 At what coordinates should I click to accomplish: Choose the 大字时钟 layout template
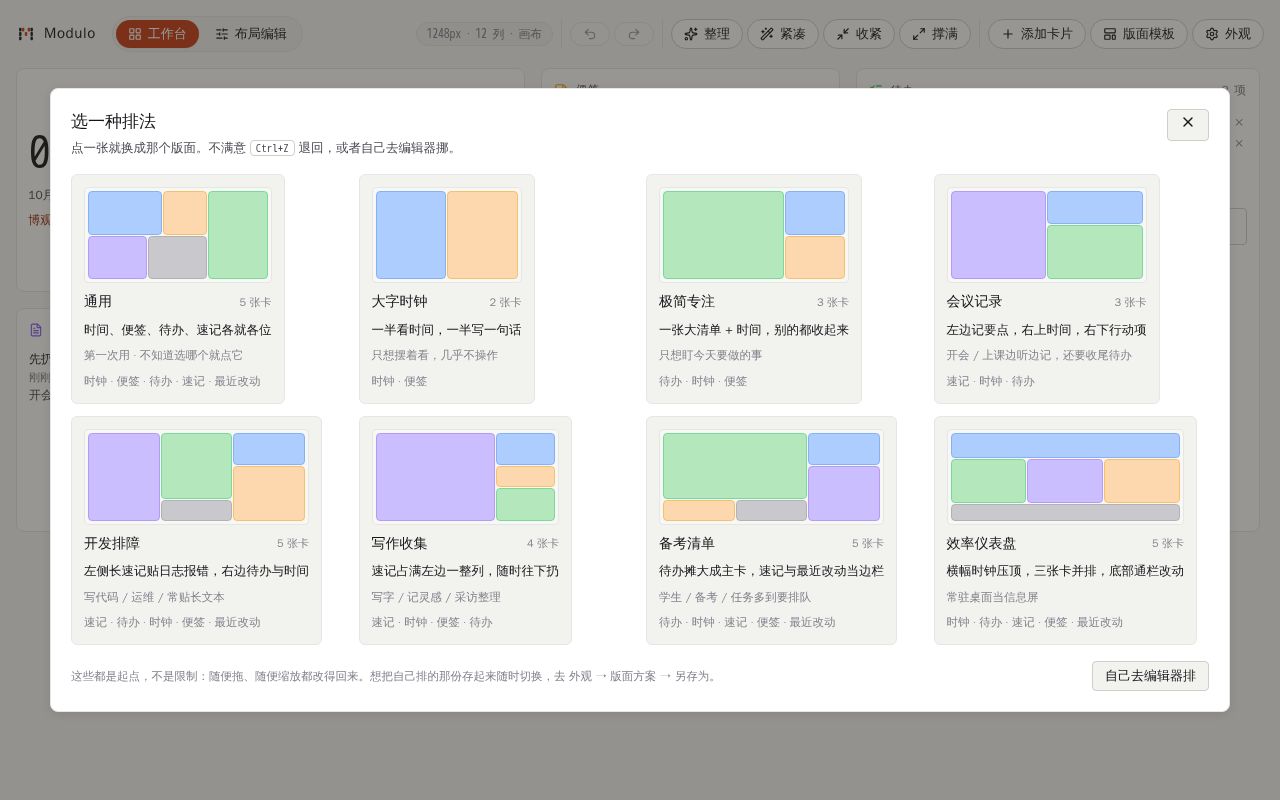pos(447,289)
